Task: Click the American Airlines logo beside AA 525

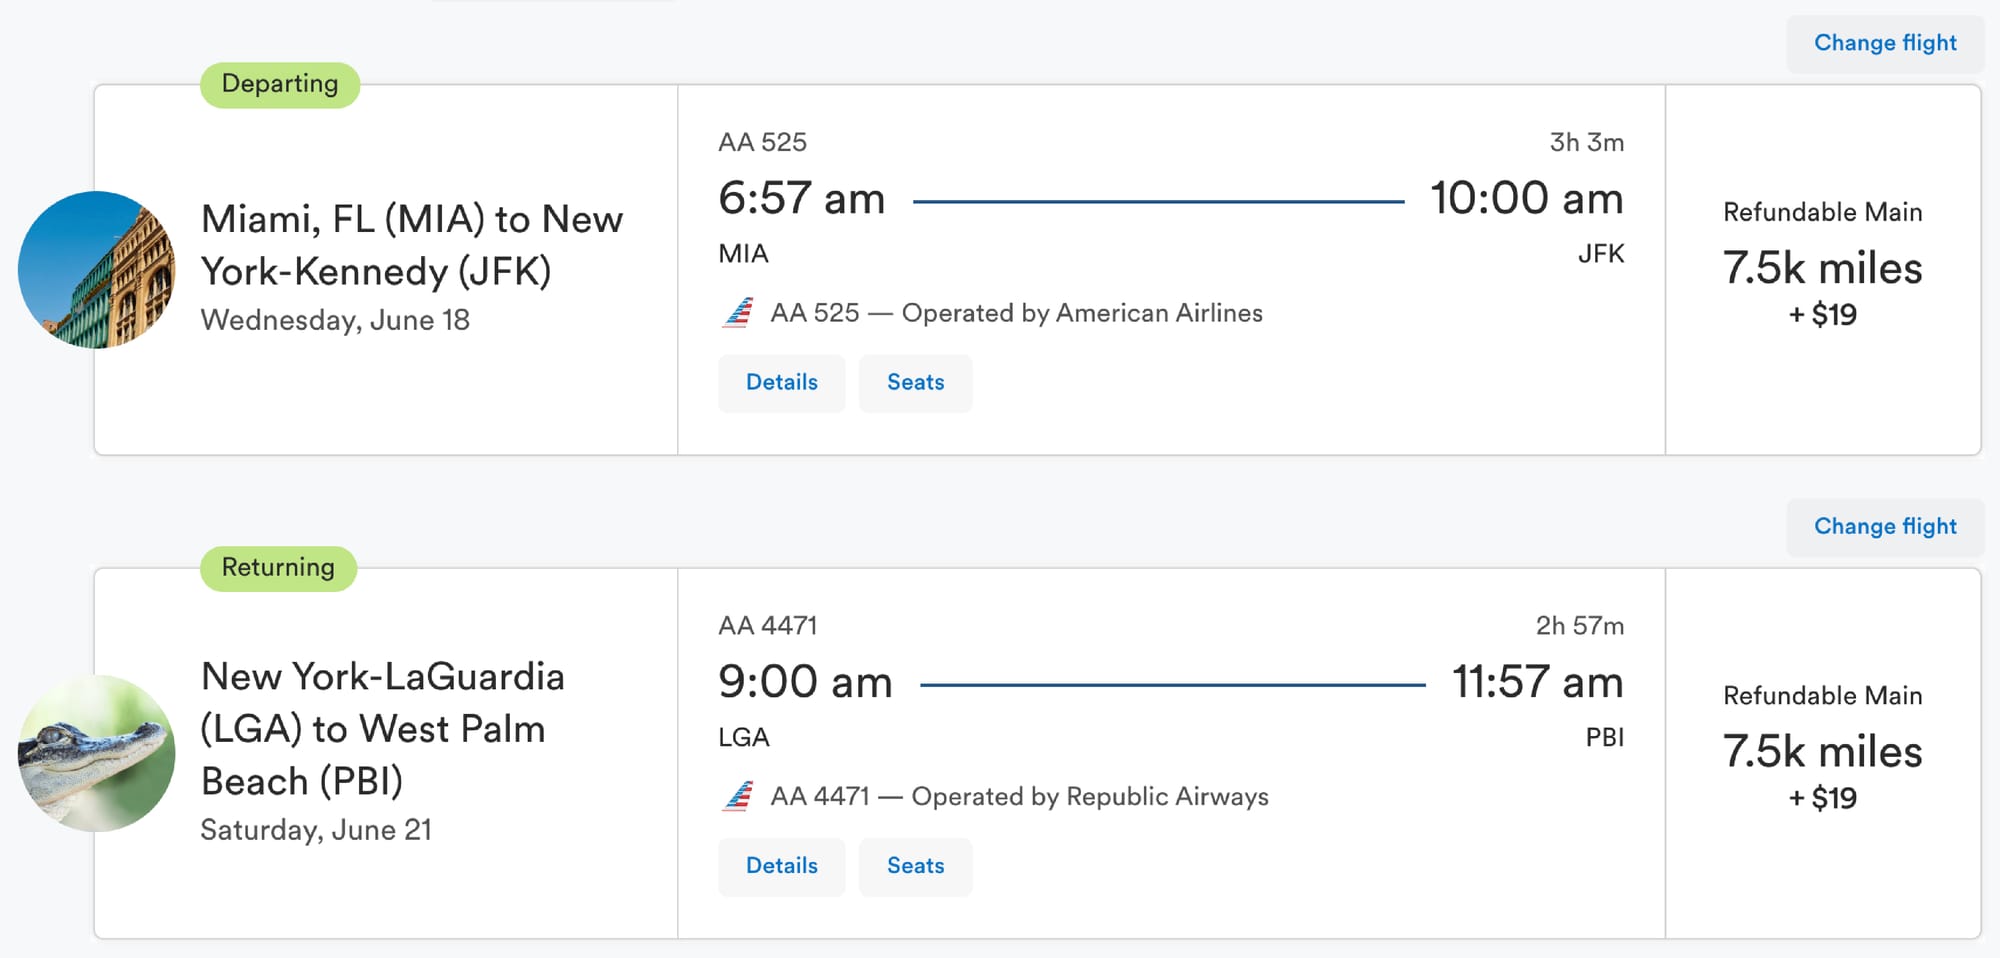Action: pyautogui.click(x=738, y=313)
